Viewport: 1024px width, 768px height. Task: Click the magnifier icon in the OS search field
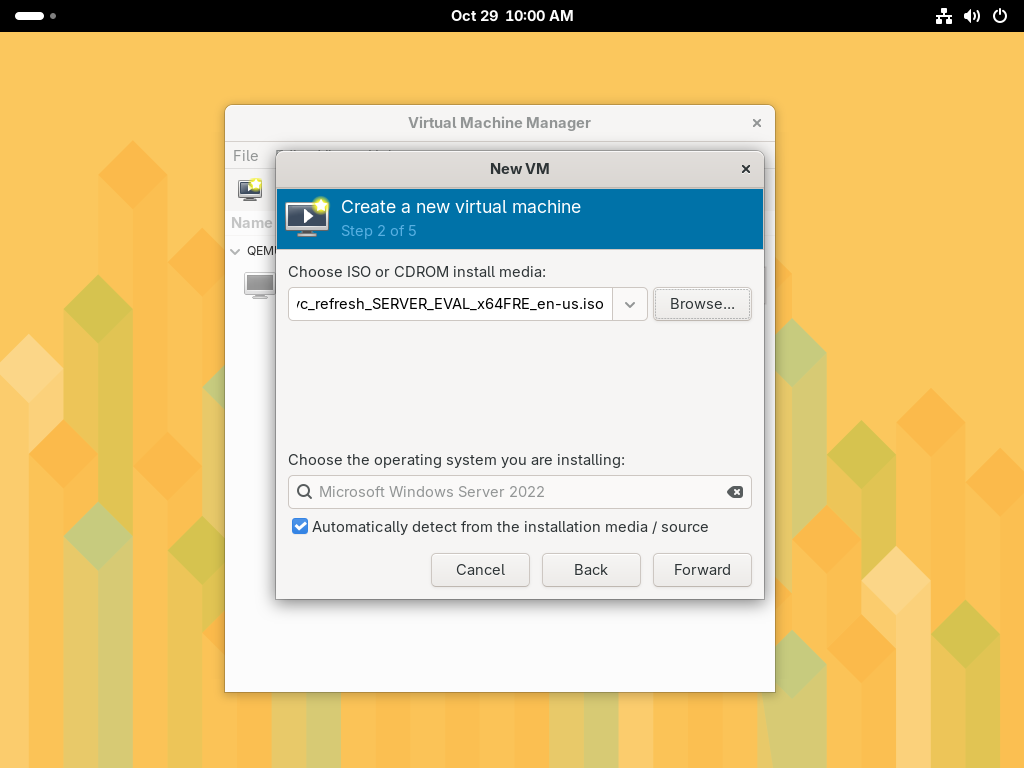[x=304, y=492]
